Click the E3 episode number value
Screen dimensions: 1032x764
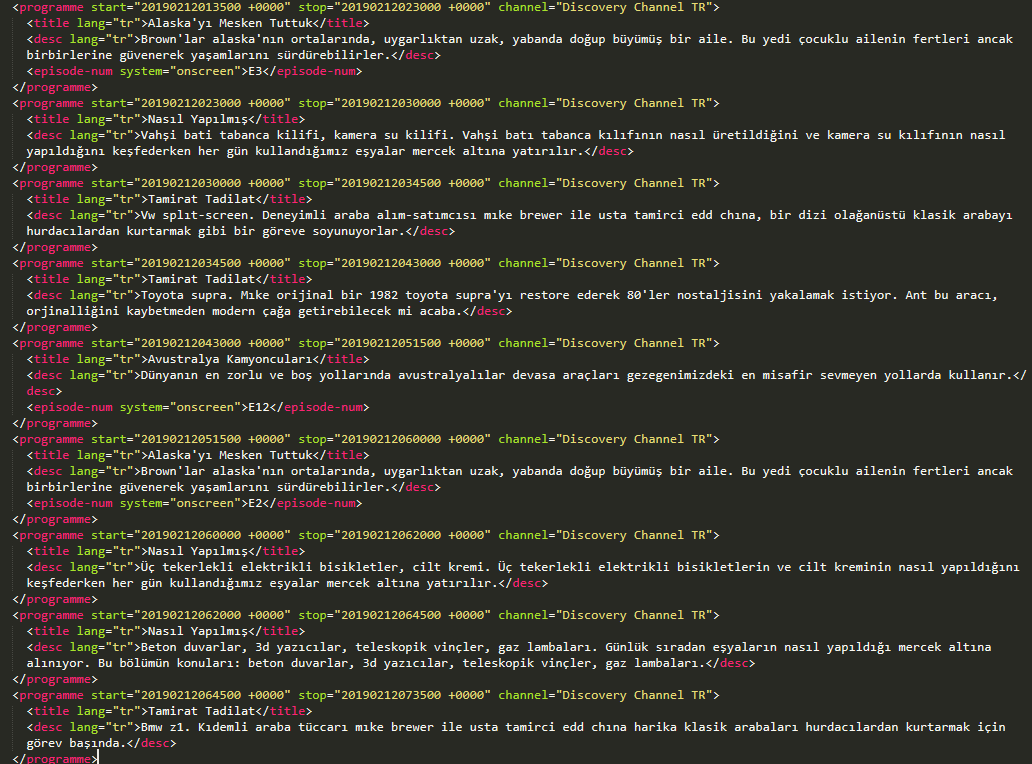pyautogui.click(x=259, y=72)
